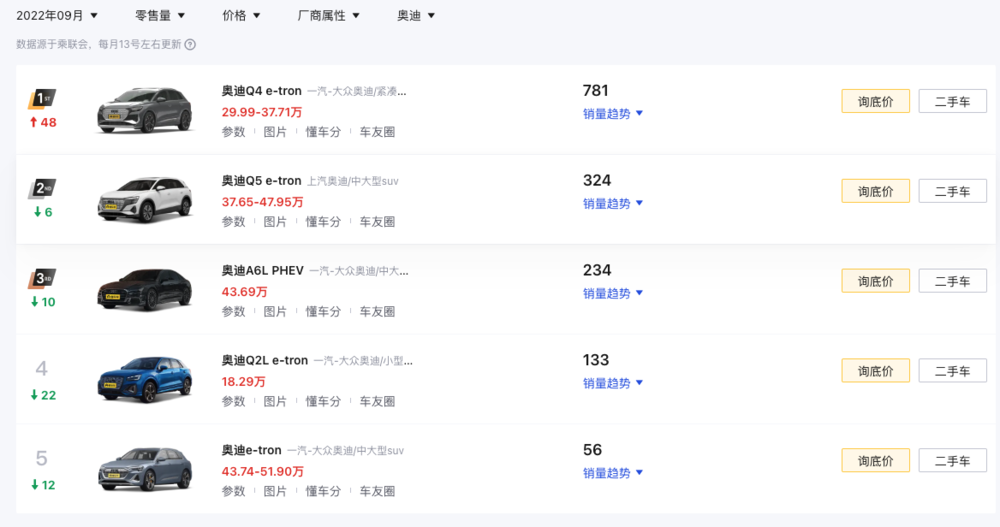Open 懂车分 for 奥迪Q5 e-tron
Screen dimensions: 1000x527
pos(323,222)
